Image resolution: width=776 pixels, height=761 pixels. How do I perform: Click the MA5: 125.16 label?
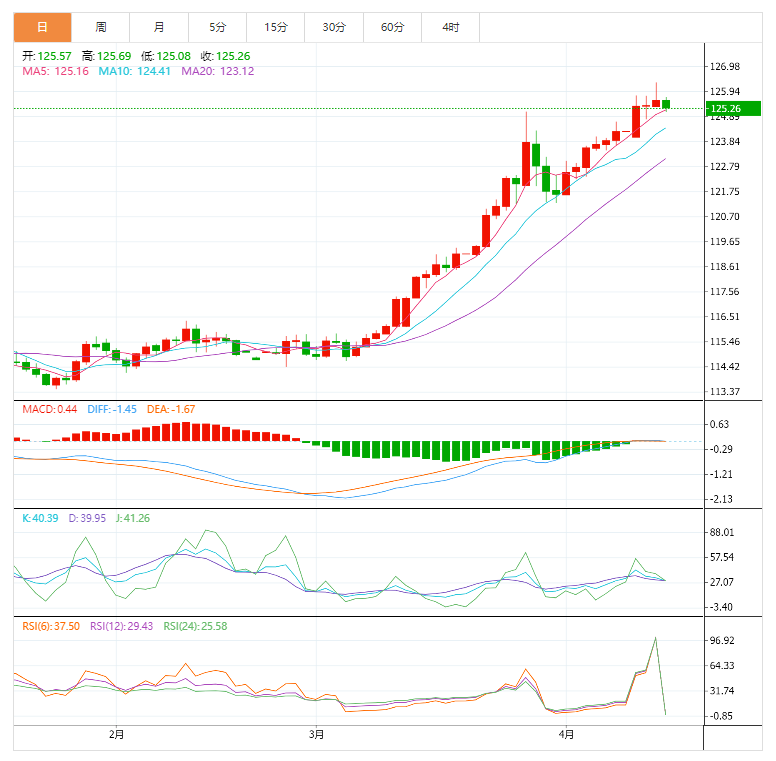pos(55,71)
